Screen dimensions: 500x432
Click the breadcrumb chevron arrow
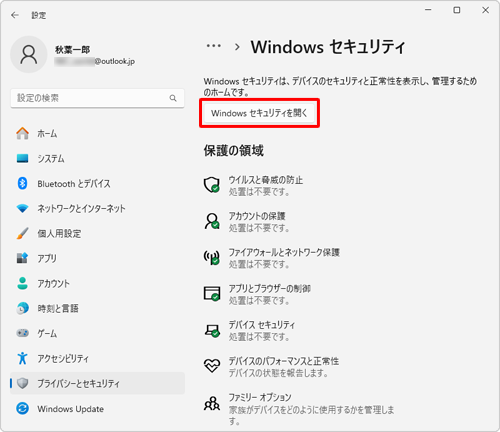click(237, 47)
